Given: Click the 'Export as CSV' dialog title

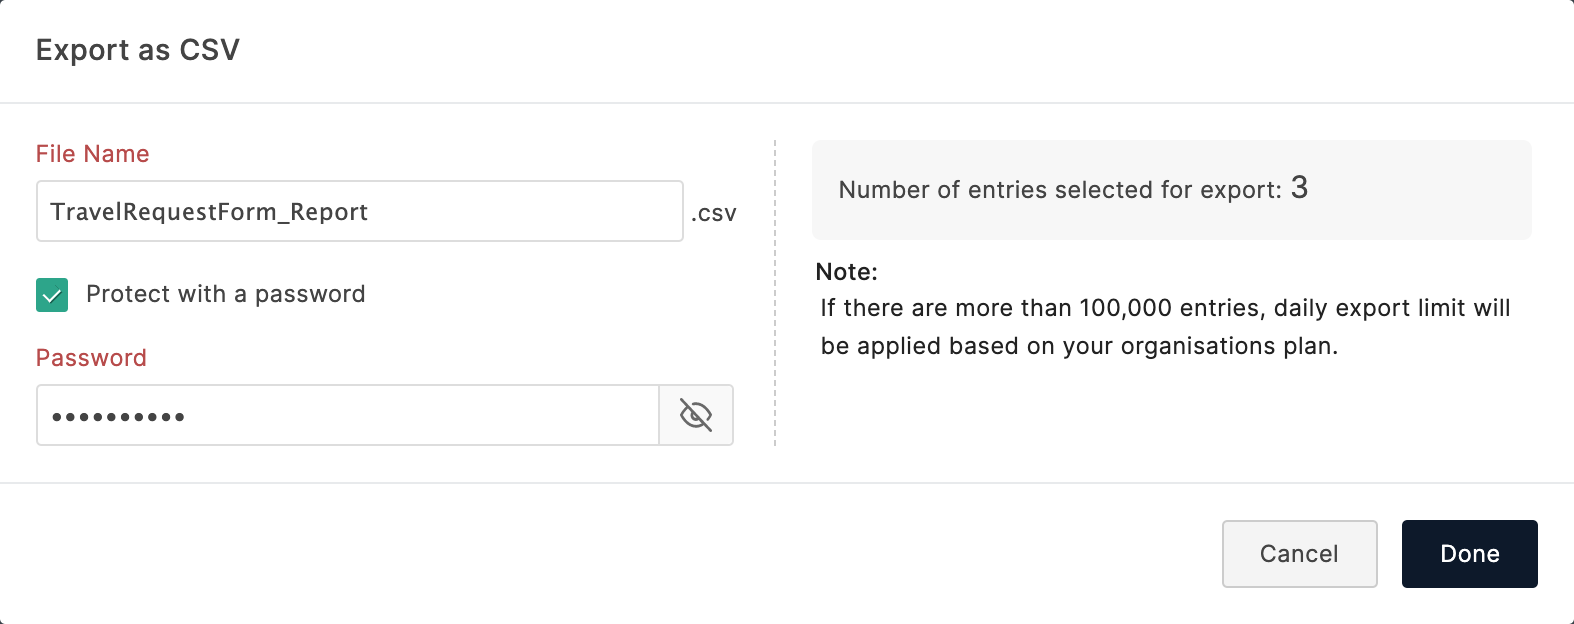Looking at the screenshot, I should tap(138, 50).
